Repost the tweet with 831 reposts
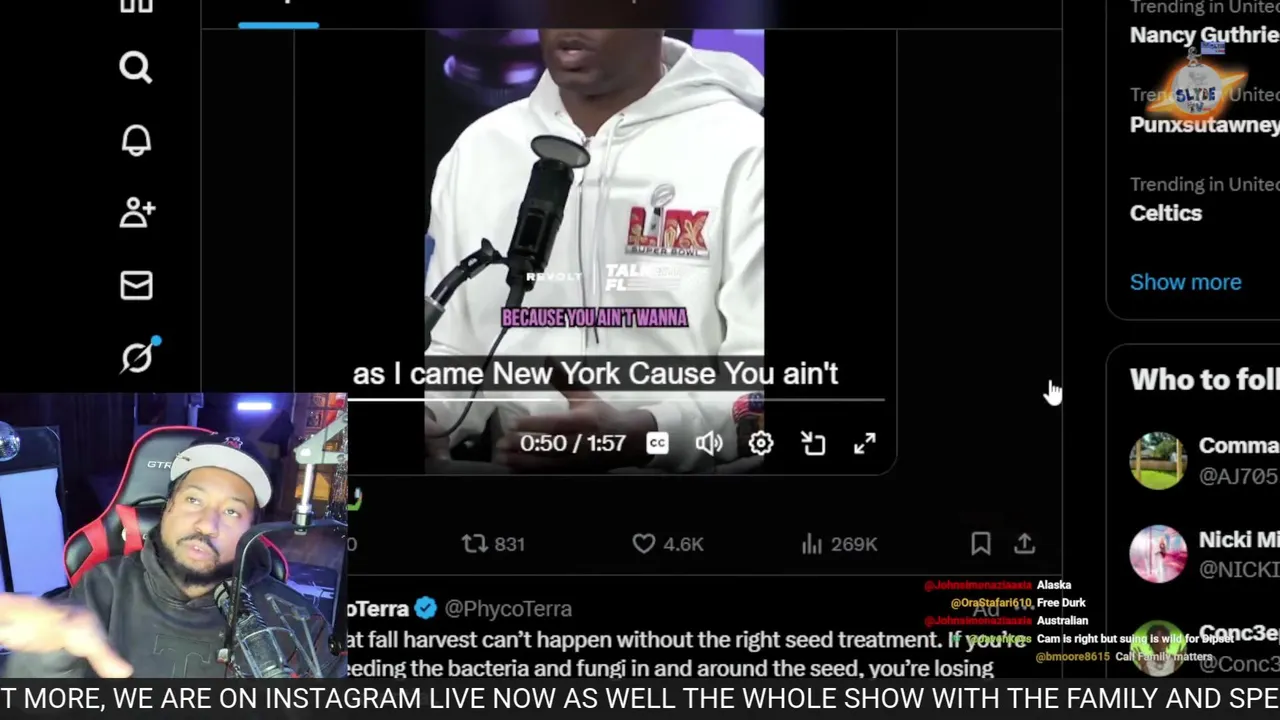The height and width of the screenshot is (720, 1280). pyautogui.click(x=493, y=543)
